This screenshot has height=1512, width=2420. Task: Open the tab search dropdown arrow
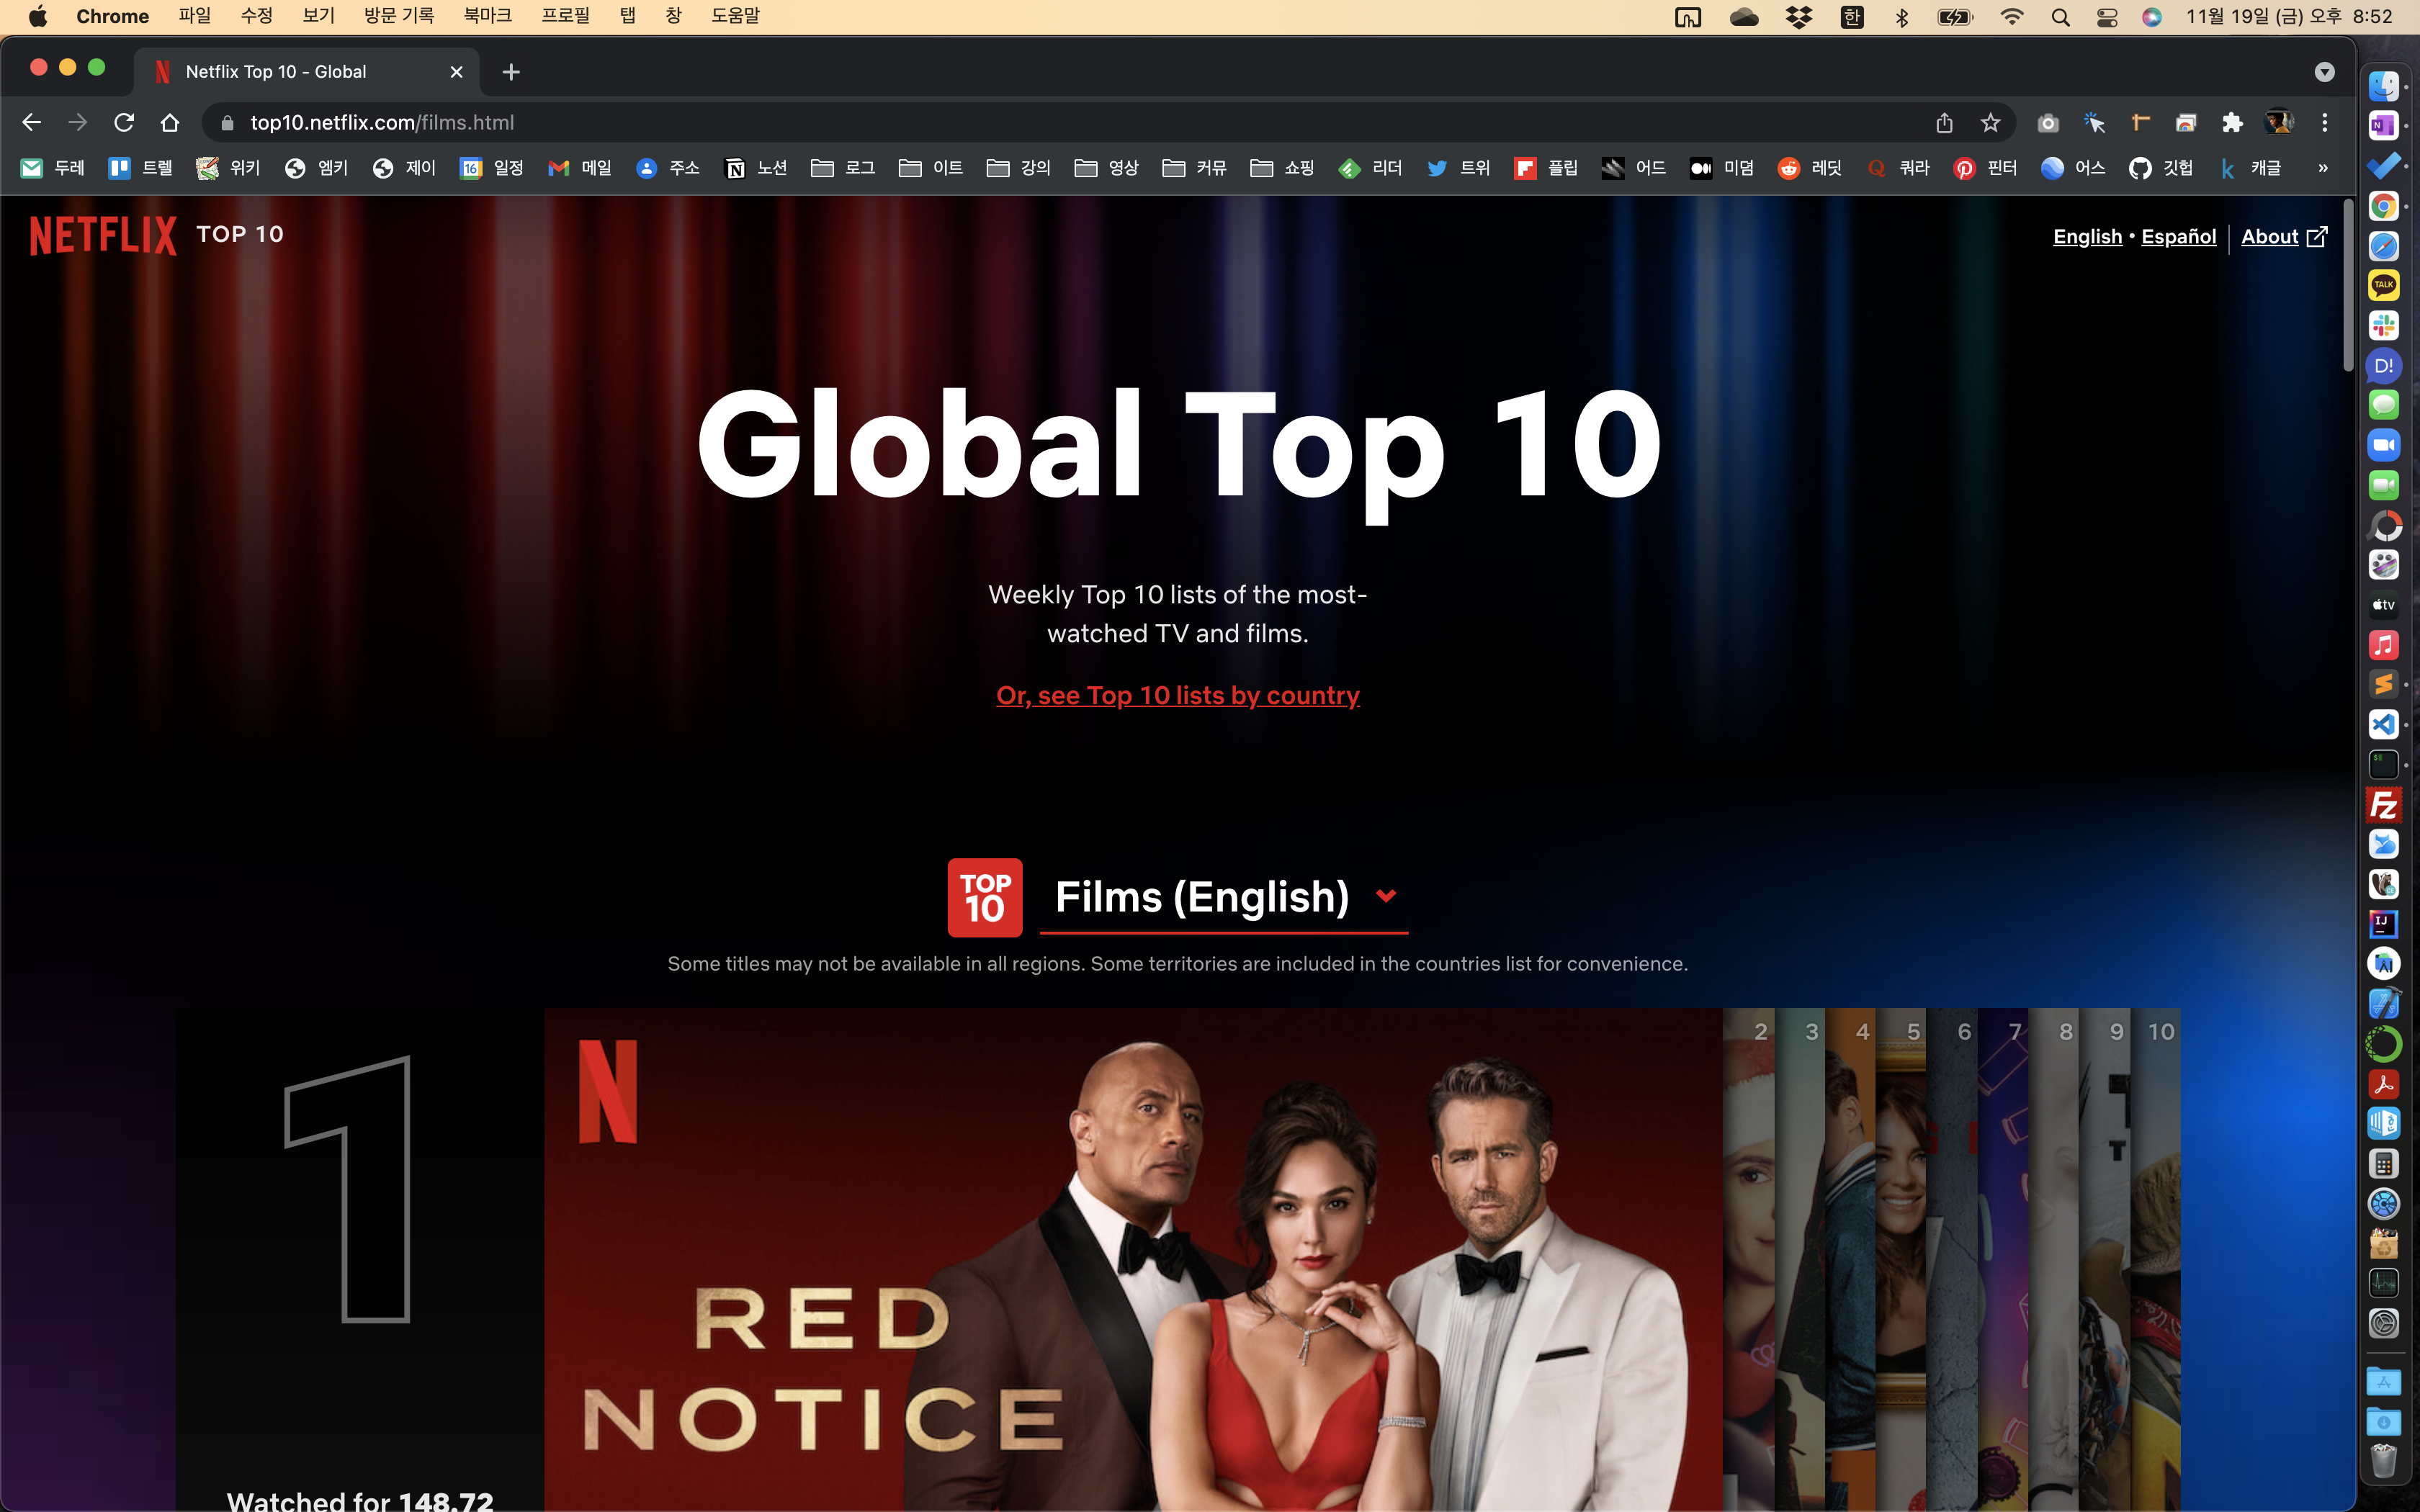pos(2324,72)
